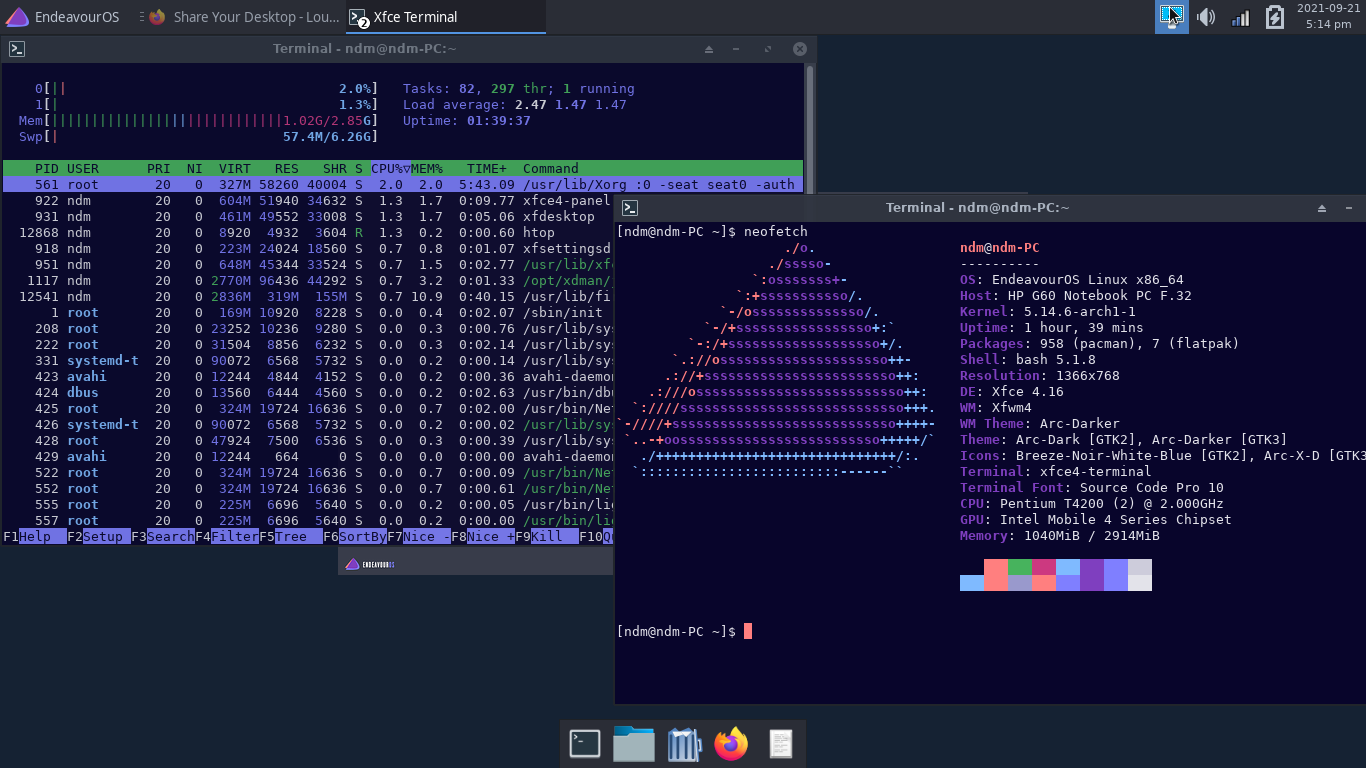This screenshot has height=768, width=1366.
Task: Sort htop by TIME+ column header
Action: pos(487,168)
